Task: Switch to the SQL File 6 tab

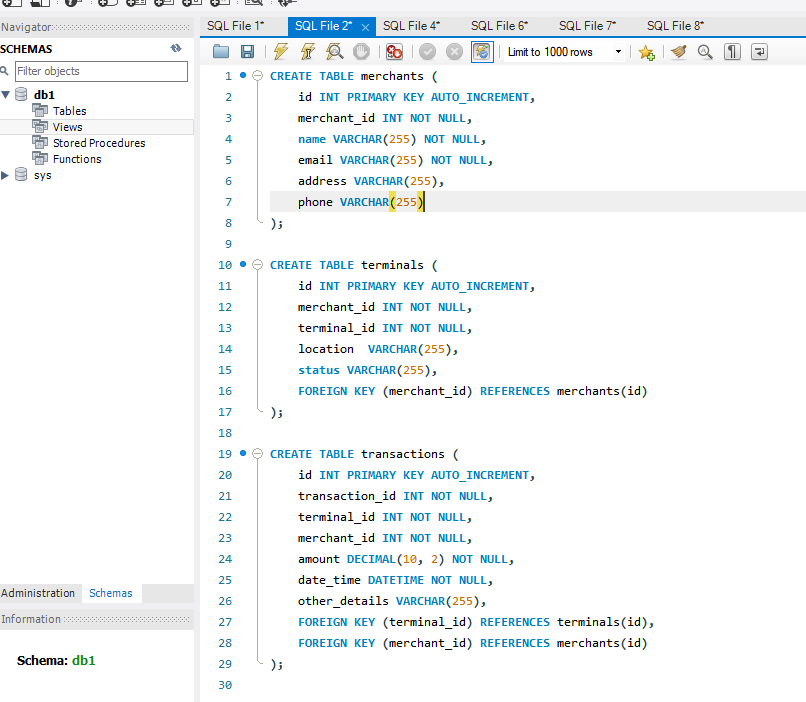Action: 498,25
